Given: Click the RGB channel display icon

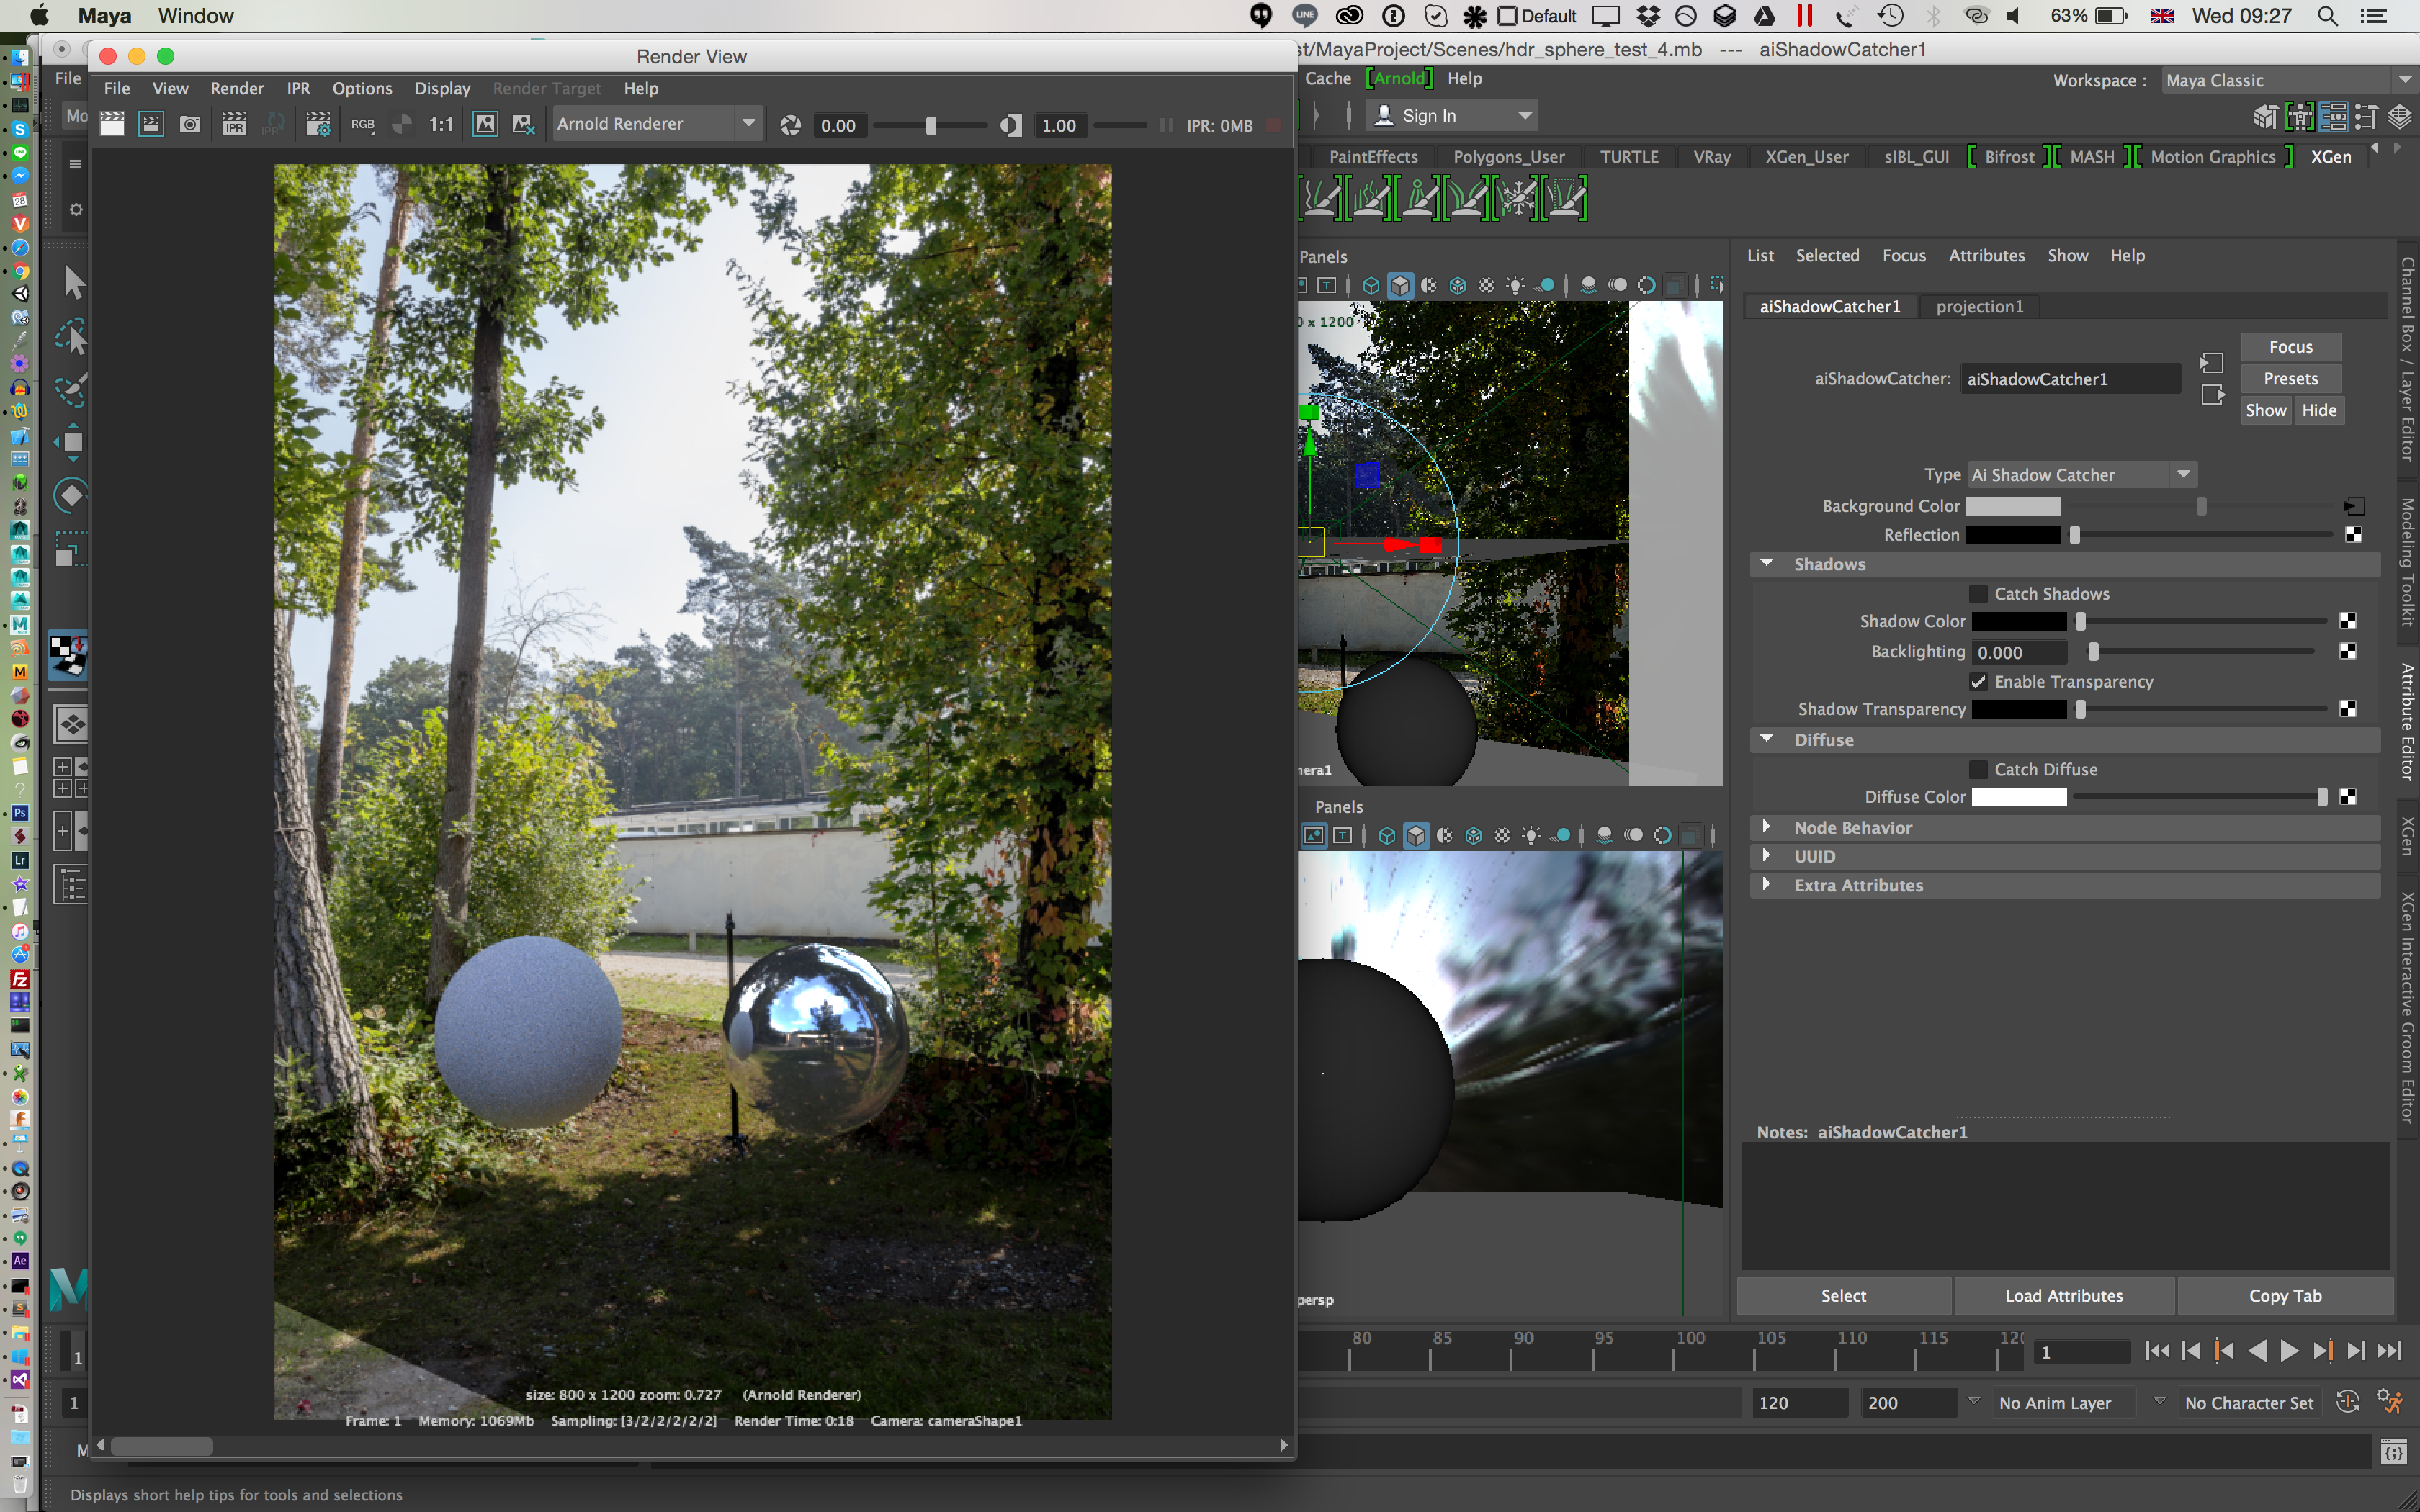Looking at the screenshot, I should [x=363, y=124].
